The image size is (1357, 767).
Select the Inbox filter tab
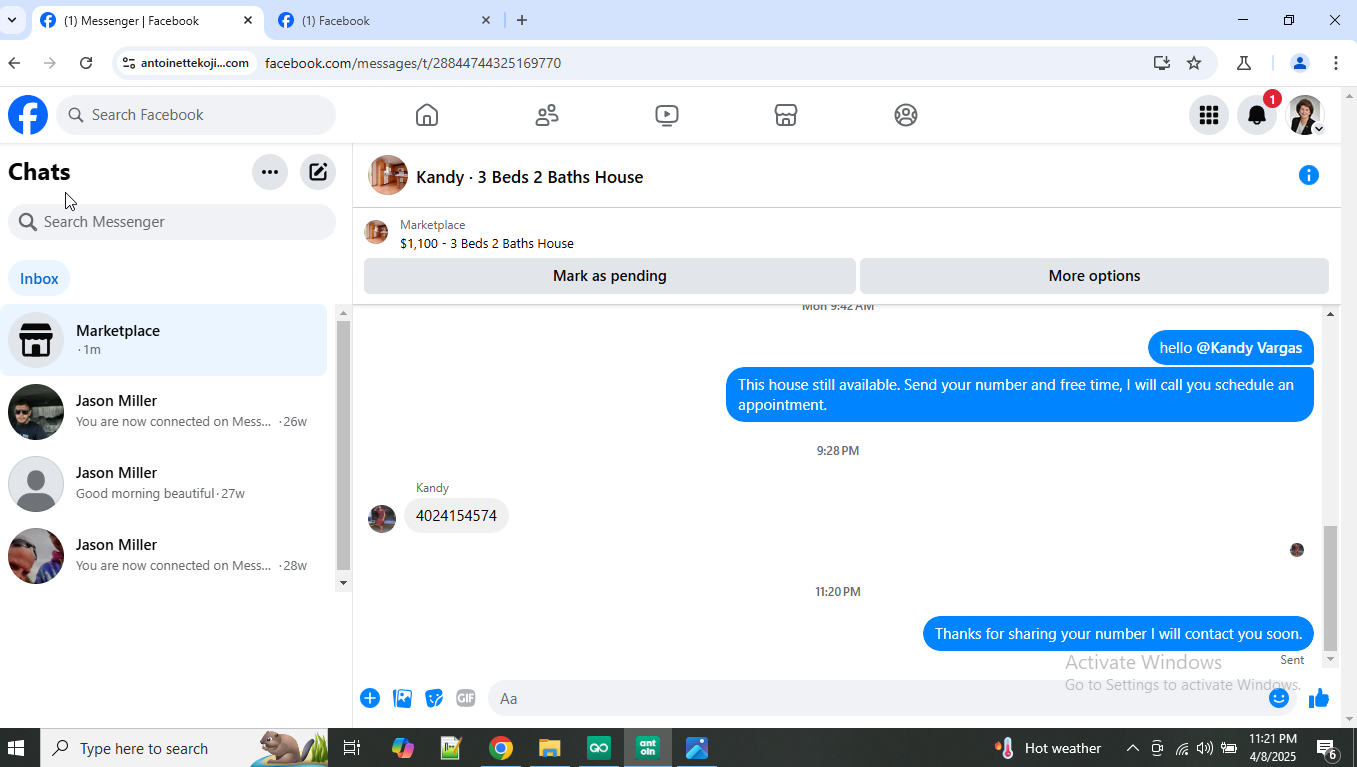pyautogui.click(x=39, y=279)
